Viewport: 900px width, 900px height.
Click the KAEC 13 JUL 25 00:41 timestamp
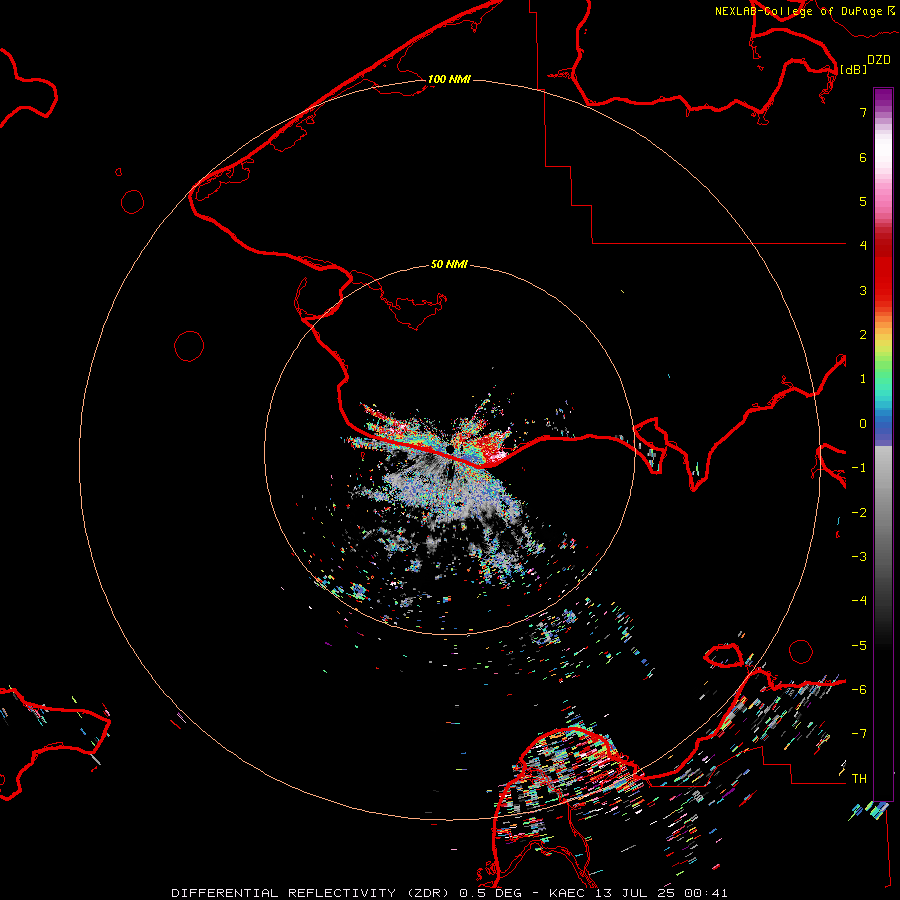[638, 893]
